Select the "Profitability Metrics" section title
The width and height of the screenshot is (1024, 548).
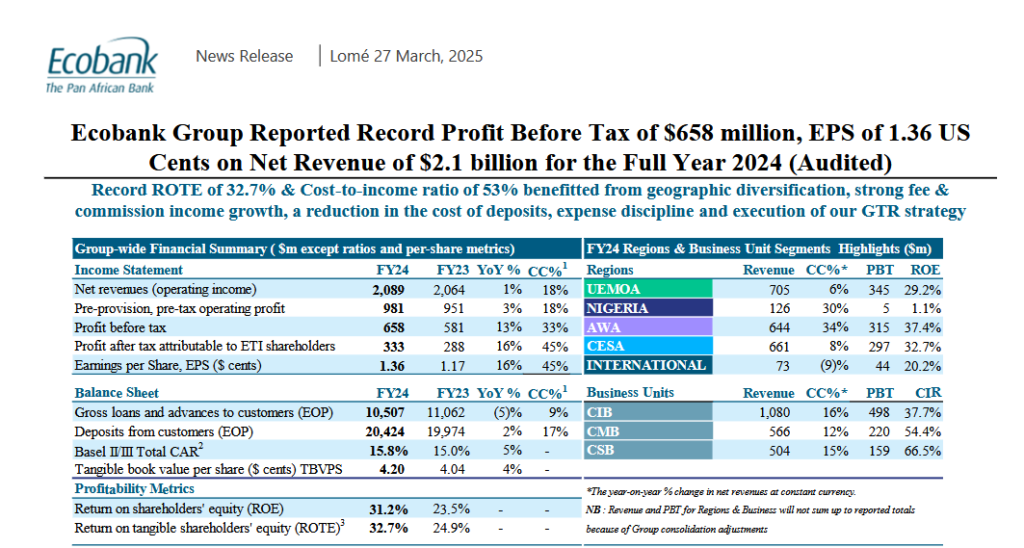(x=134, y=489)
